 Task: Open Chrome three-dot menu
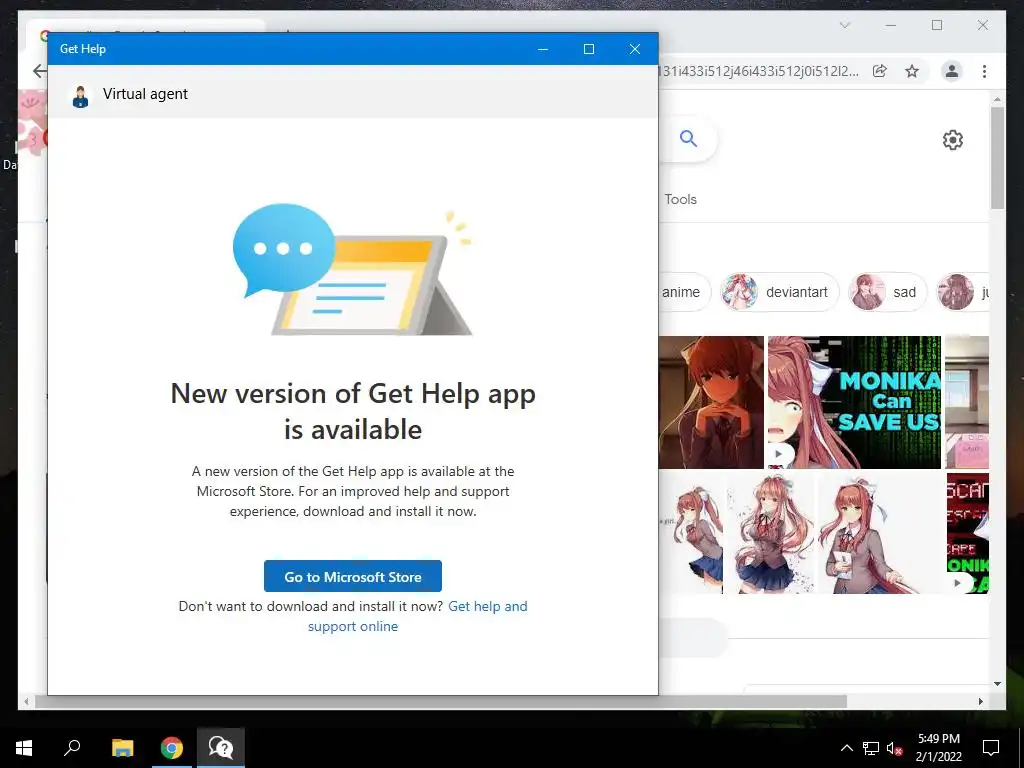[x=984, y=71]
